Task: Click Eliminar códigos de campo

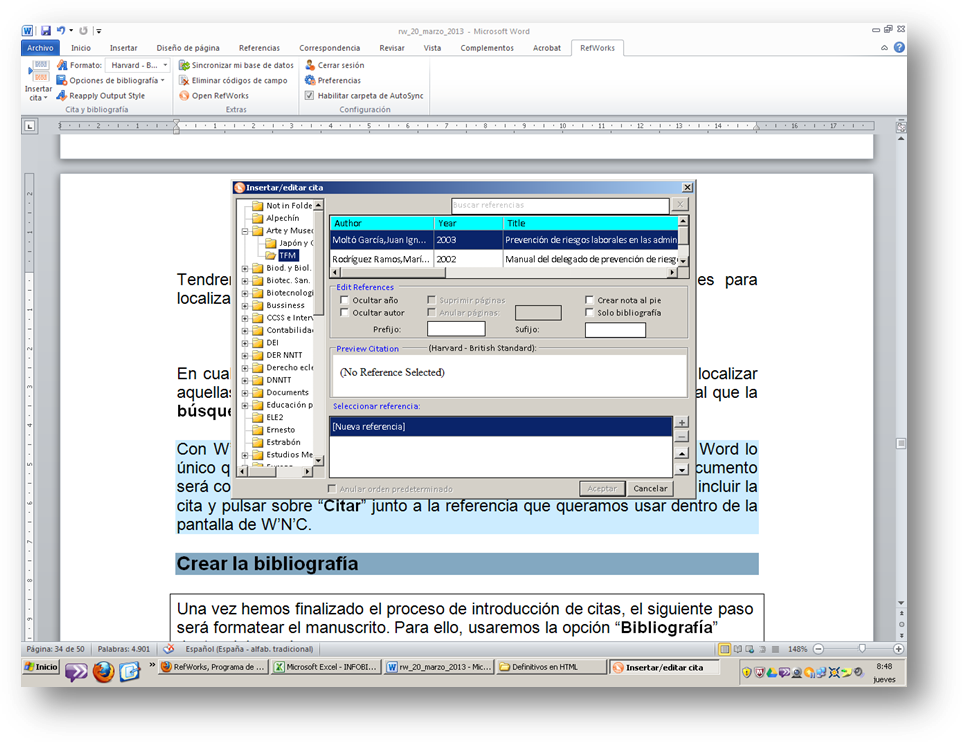Action: click(233, 80)
